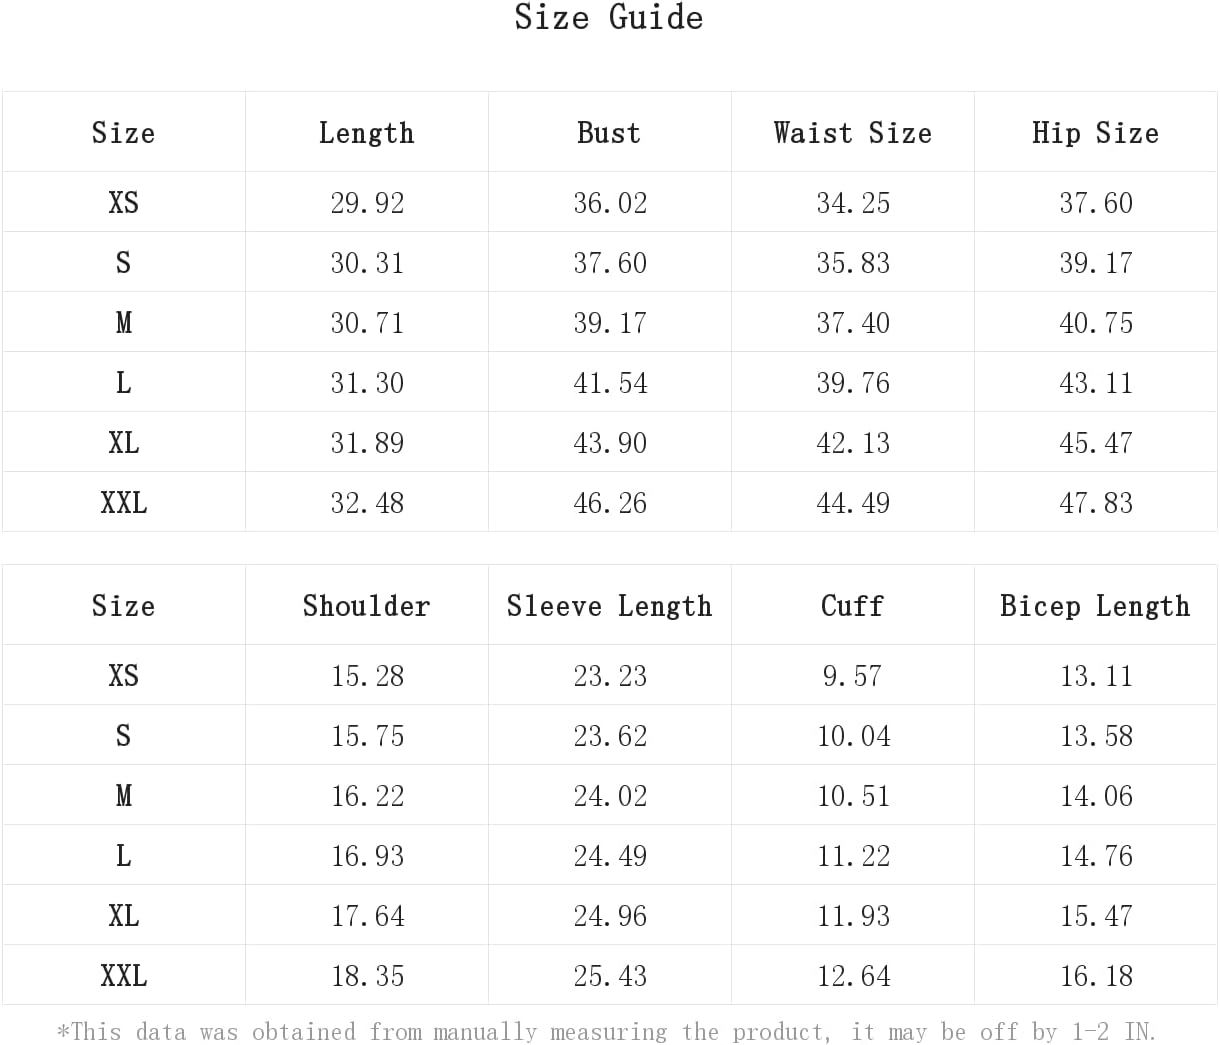Select the L bicep length value 14.76
The height and width of the screenshot is (1045, 1220).
[x=1096, y=856]
